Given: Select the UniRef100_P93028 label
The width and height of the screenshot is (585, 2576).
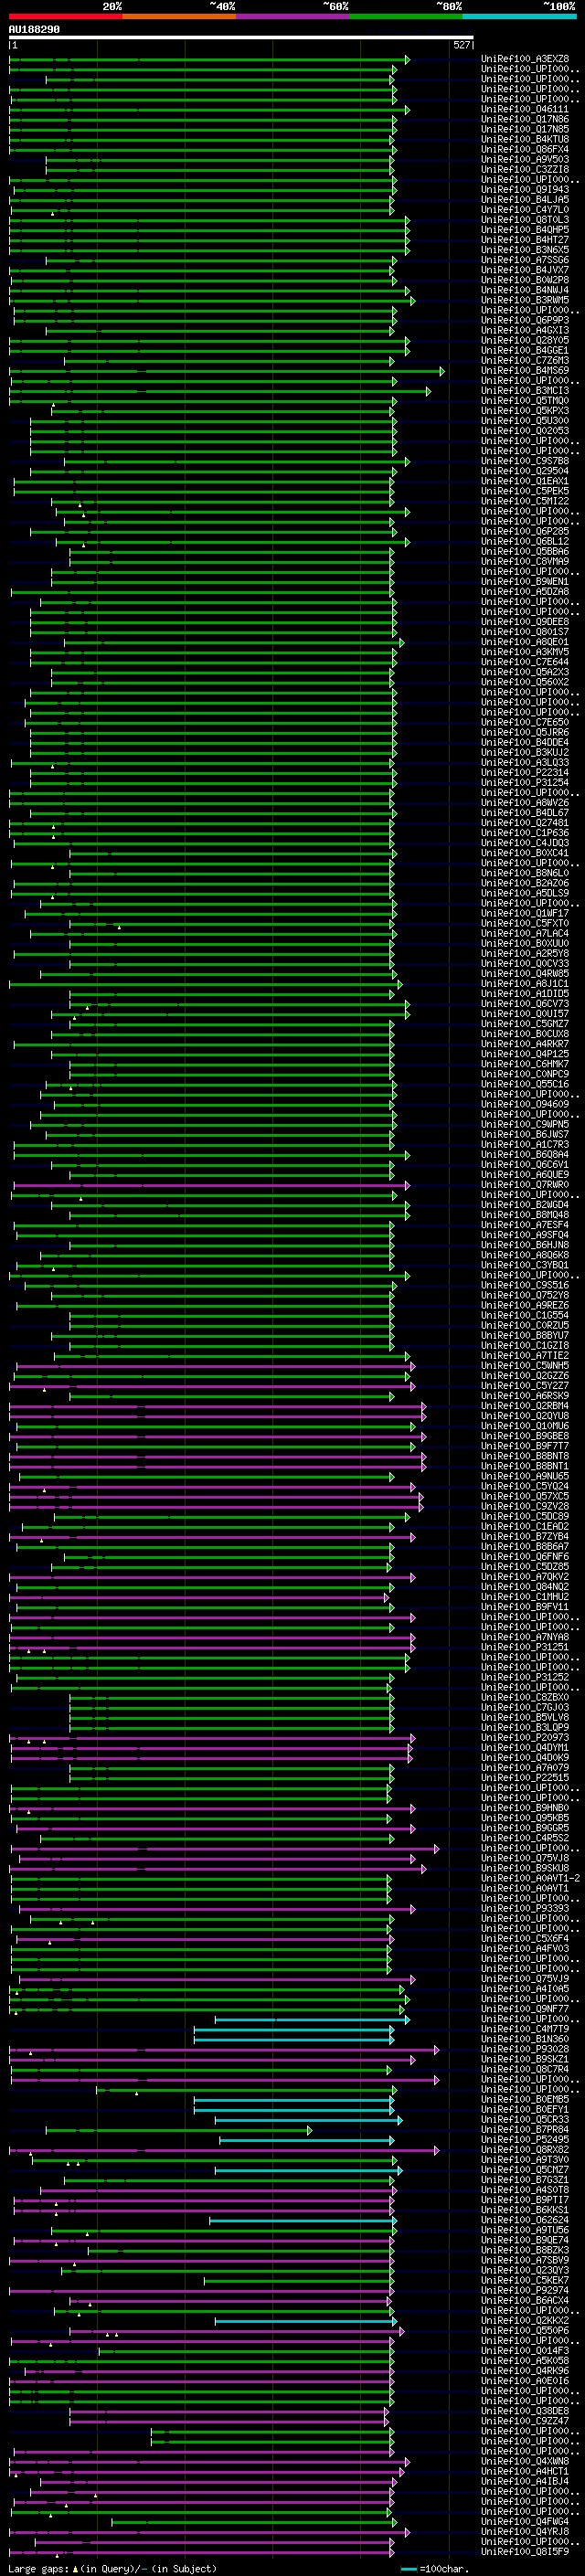Looking at the screenshot, I should pyautogui.click(x=525, y=2049).
